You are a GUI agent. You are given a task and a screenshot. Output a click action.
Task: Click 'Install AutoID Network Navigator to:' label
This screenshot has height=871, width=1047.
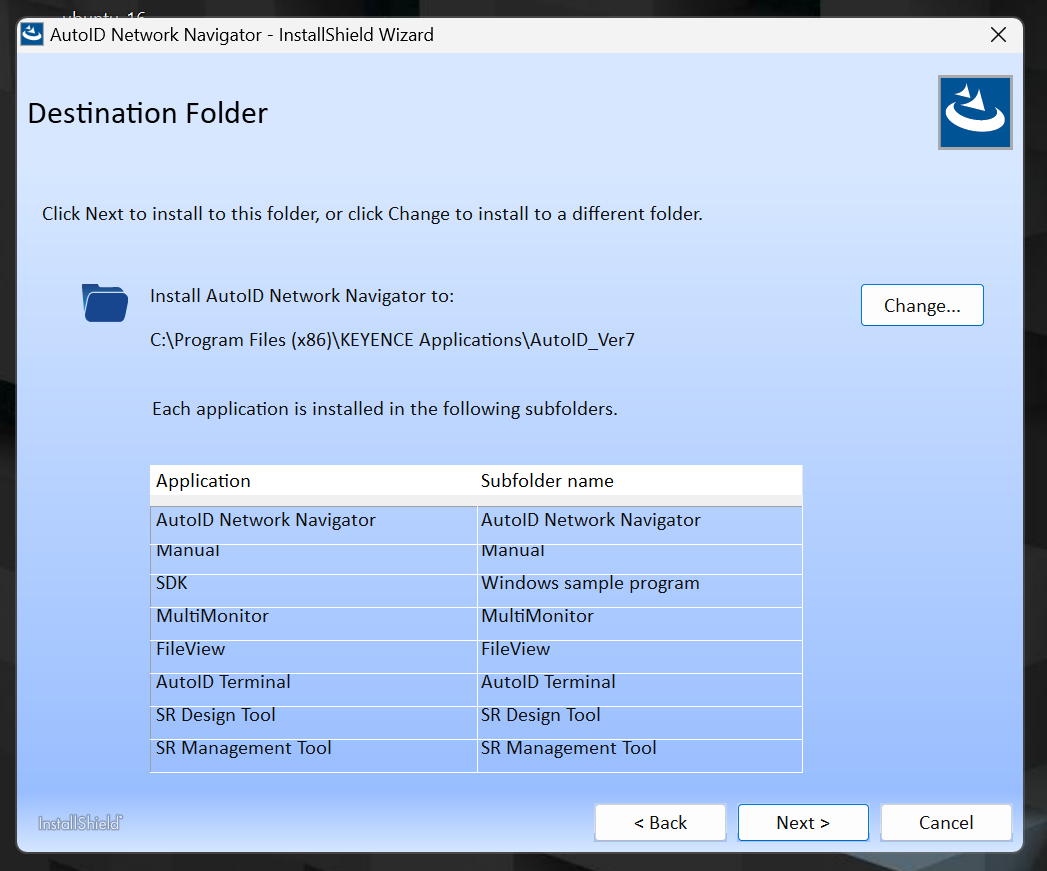pos(302,296)
